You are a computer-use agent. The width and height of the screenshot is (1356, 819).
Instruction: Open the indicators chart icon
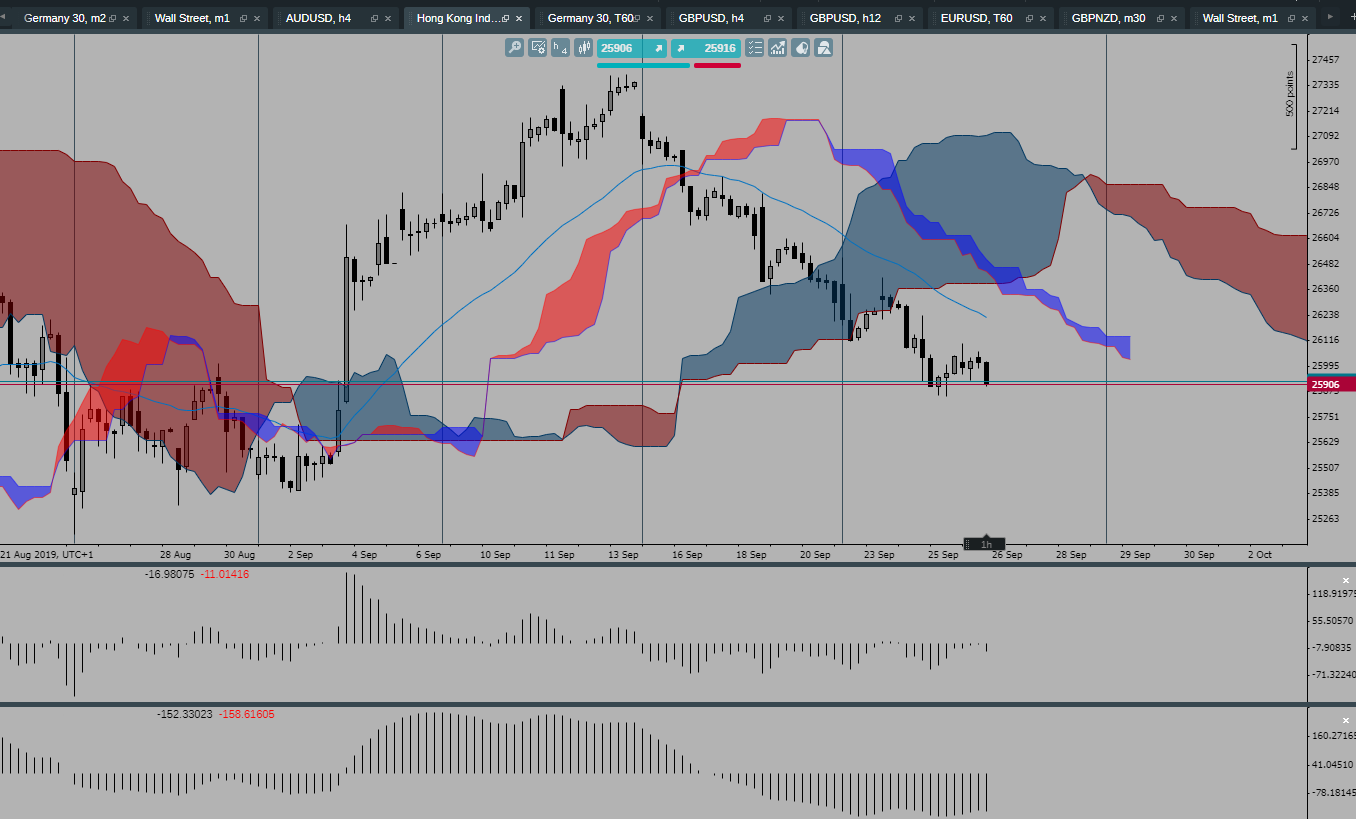point(777,48)
